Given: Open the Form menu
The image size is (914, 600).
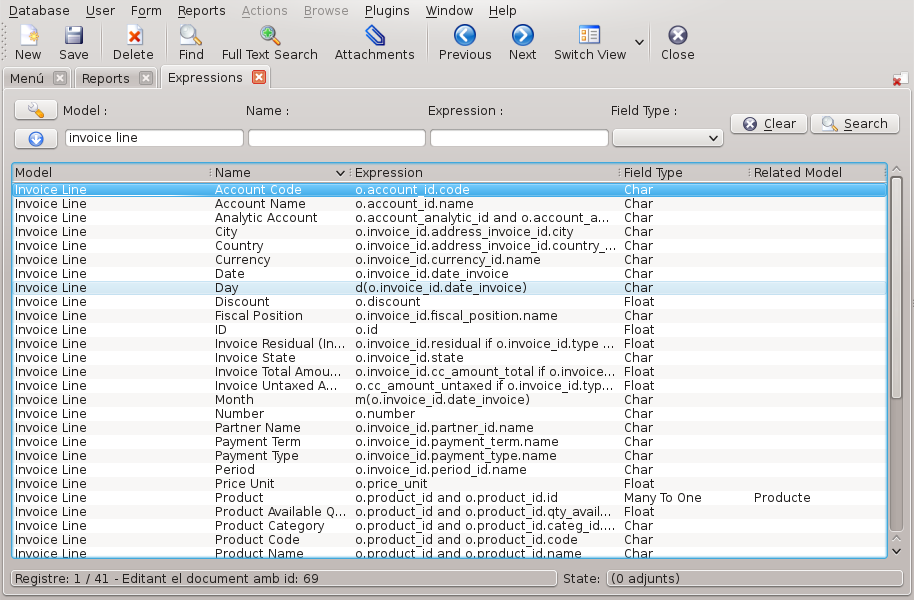Looking at the screenshot, I should pos(146,10).
